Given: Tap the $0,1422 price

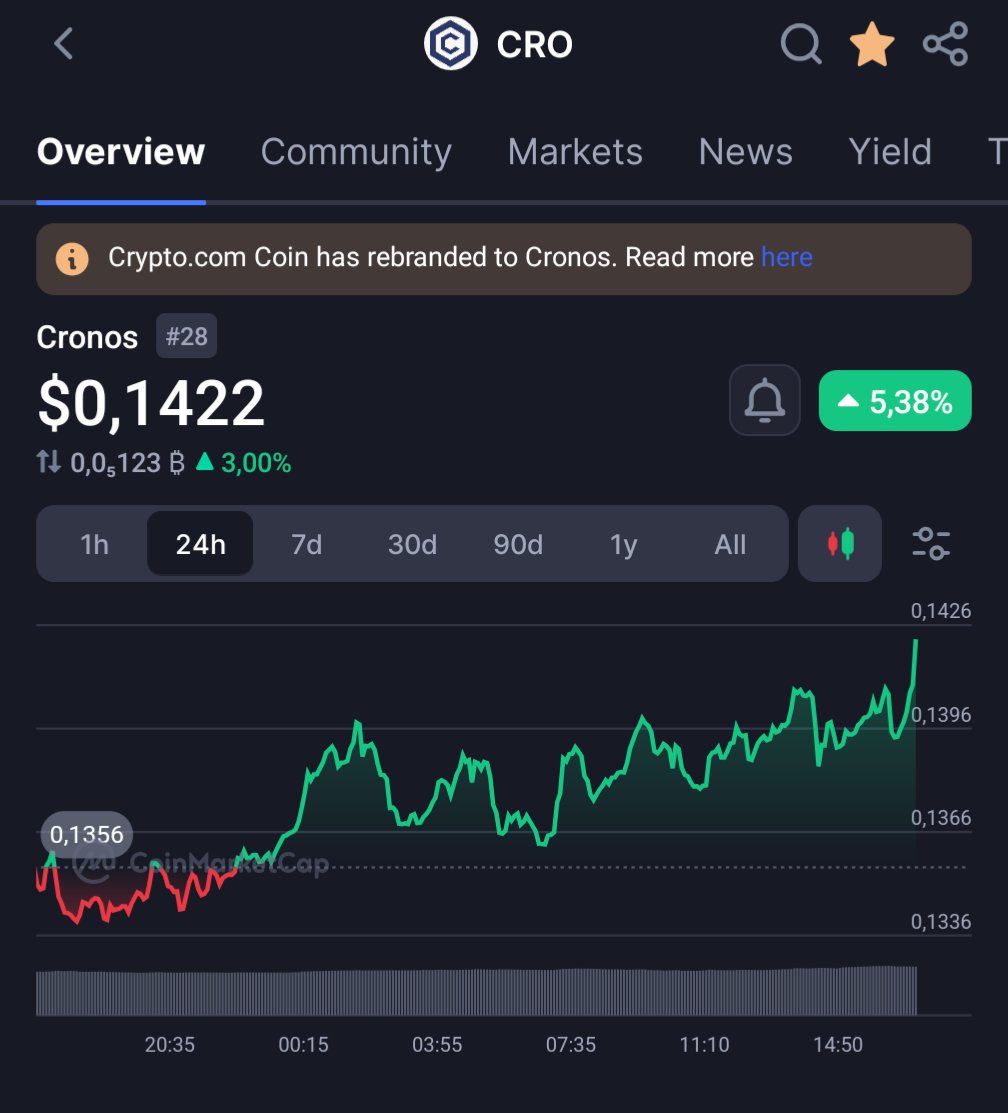Looking at the screenshot, I should pyautogui.click(x=151, y=403).
